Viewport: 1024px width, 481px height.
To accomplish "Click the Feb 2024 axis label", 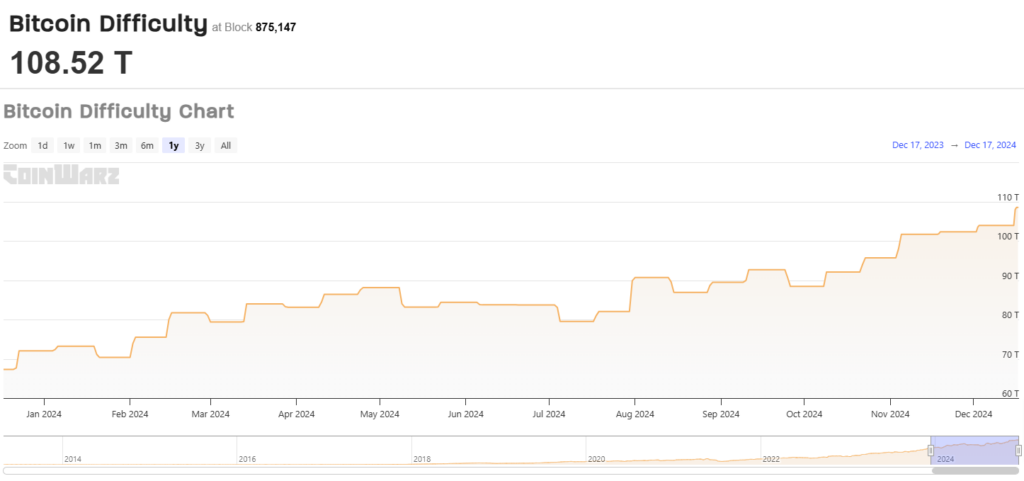I will [130, 414].
